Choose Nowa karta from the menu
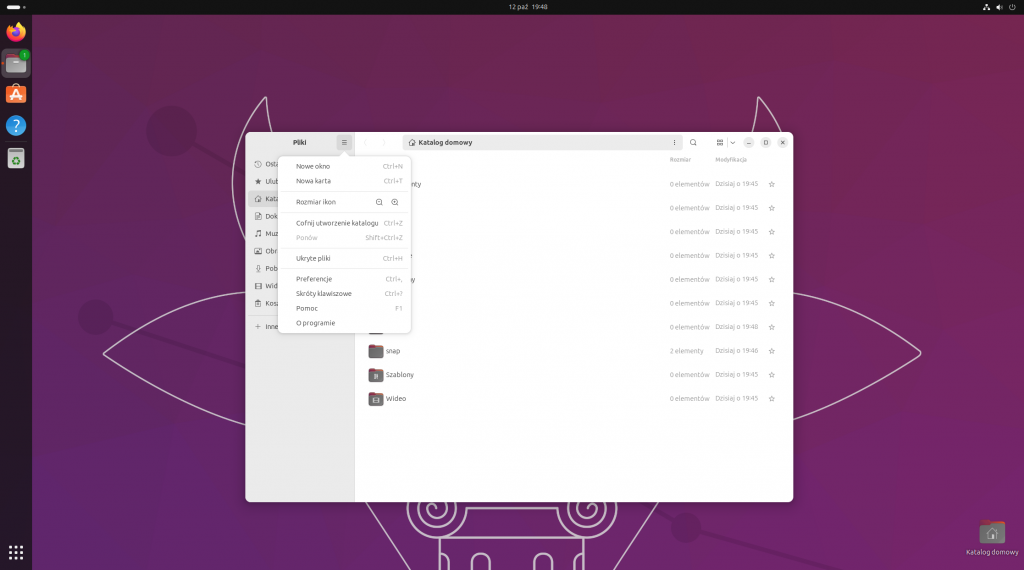The height and width of the screenshot is (570, 1024). (344, 181)
